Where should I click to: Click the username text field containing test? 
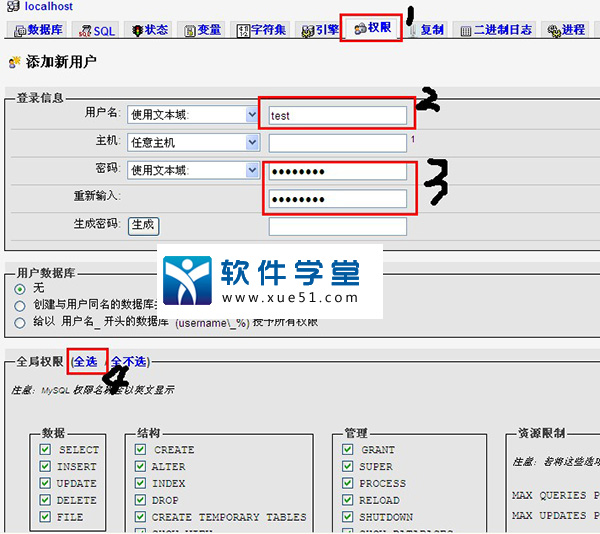[337, 115]
